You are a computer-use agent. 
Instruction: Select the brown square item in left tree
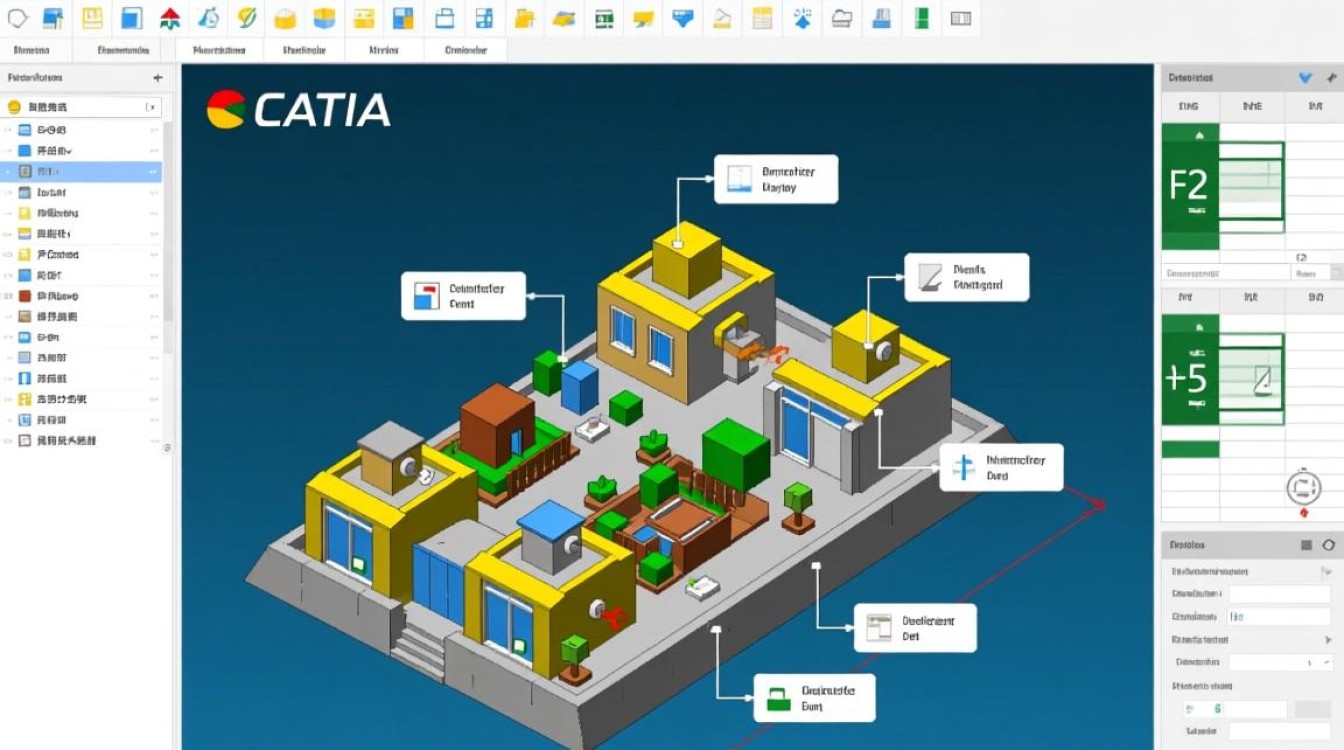(24, 296)
